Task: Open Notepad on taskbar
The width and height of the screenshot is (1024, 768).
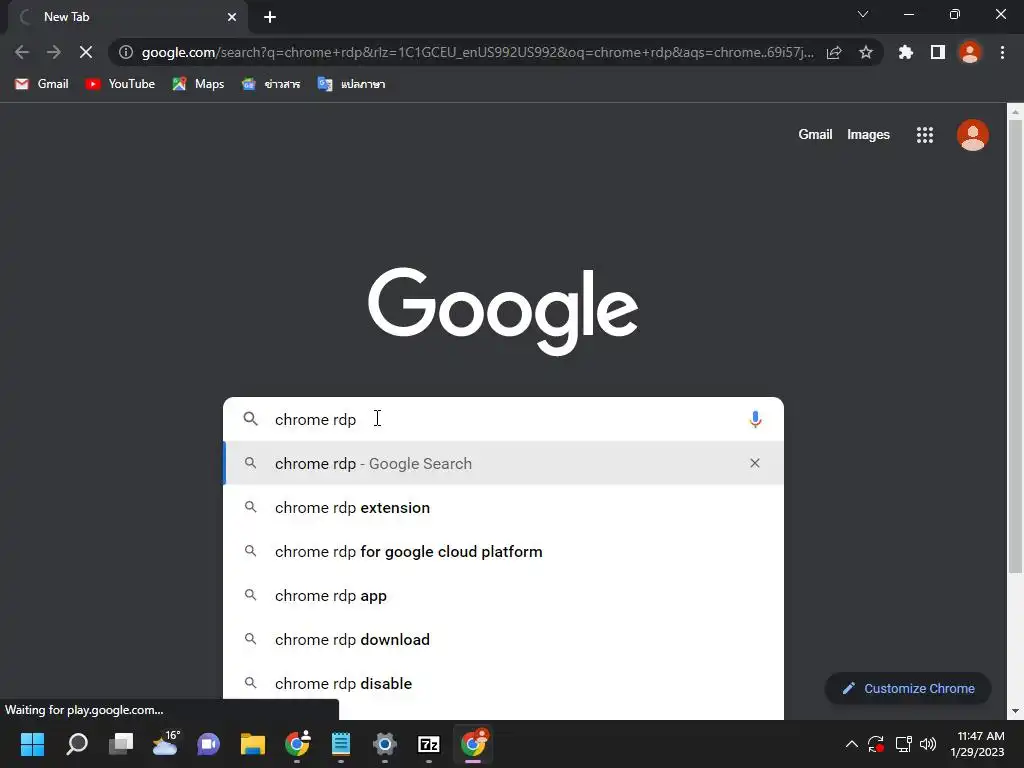Action: [x=341, y=744]
